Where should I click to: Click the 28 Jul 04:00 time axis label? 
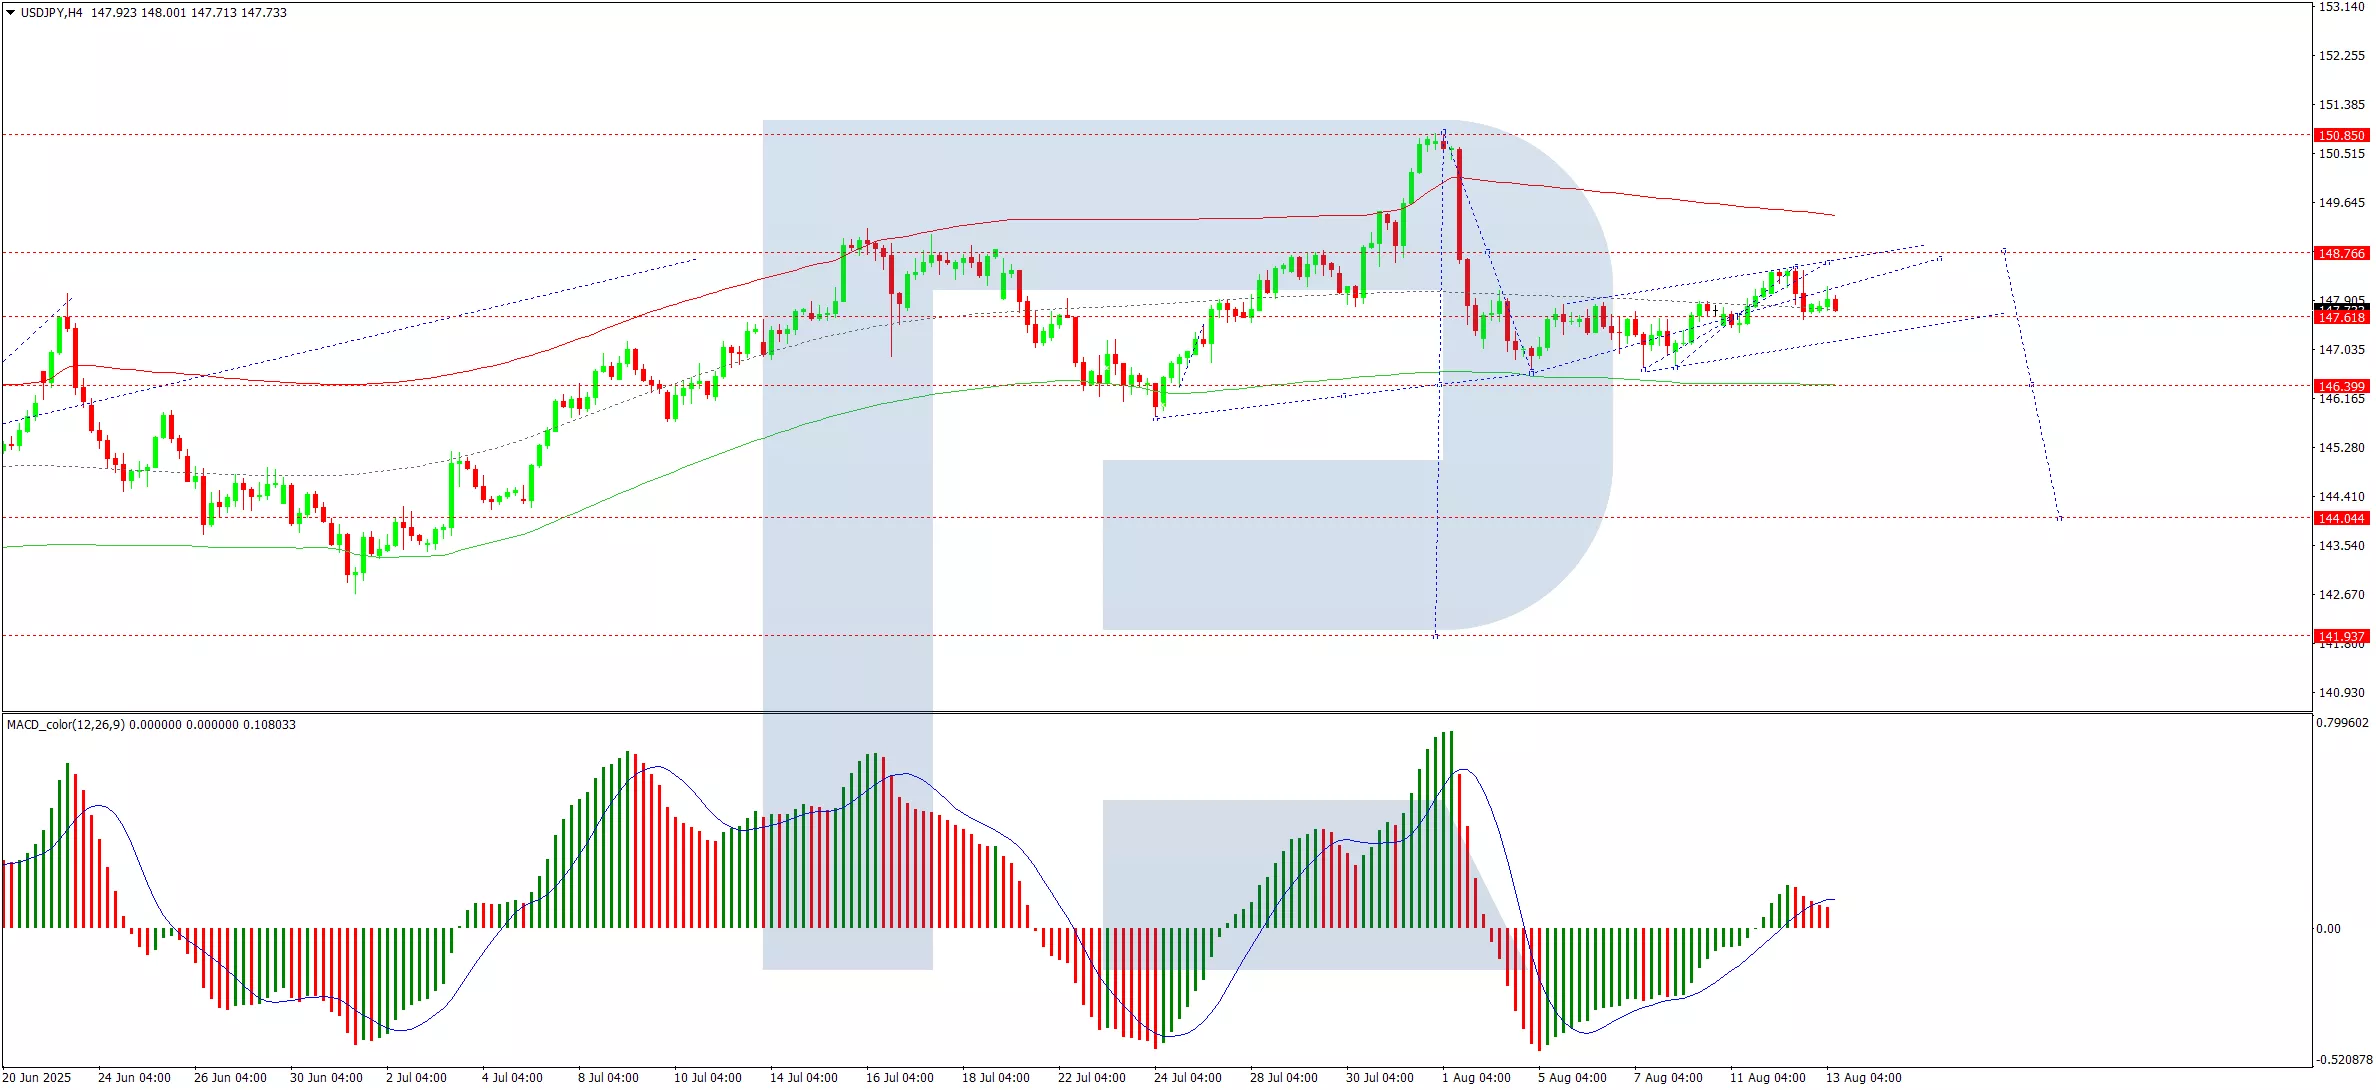pyautogui.click(x=1283, y=1078)
